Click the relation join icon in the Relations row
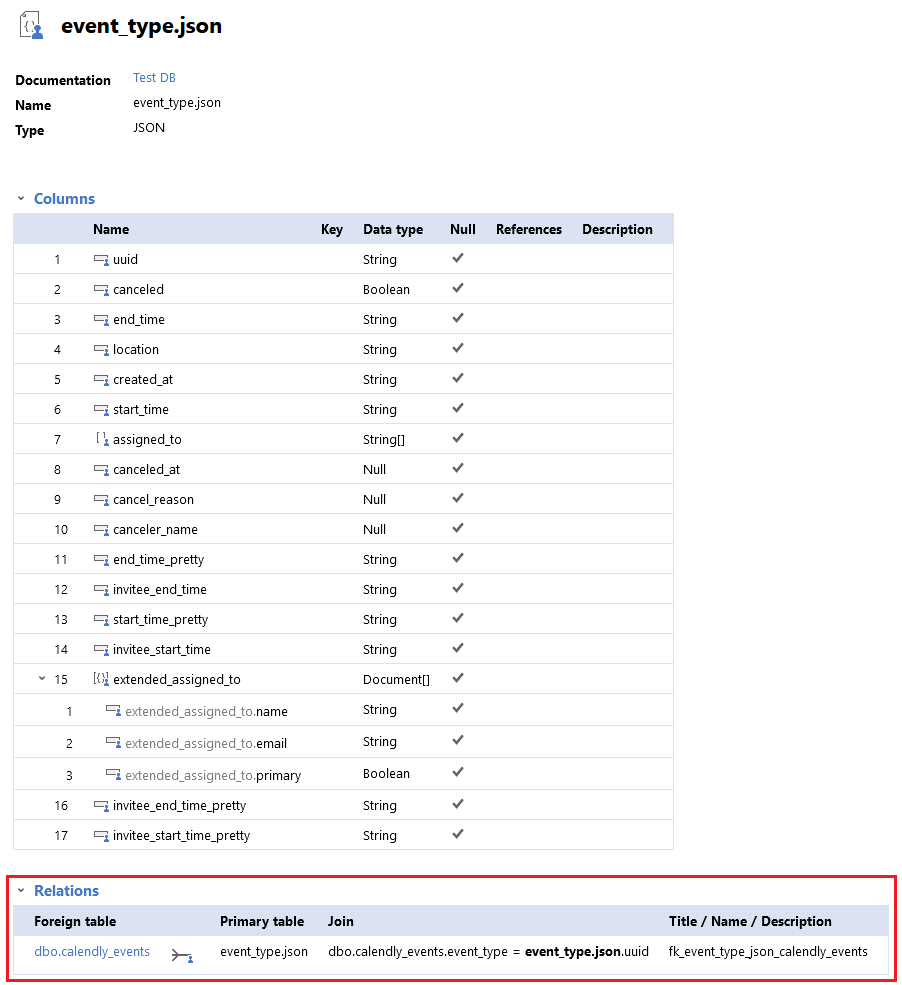Viewport: 902px width, 985px height. [x=182, y=956]
